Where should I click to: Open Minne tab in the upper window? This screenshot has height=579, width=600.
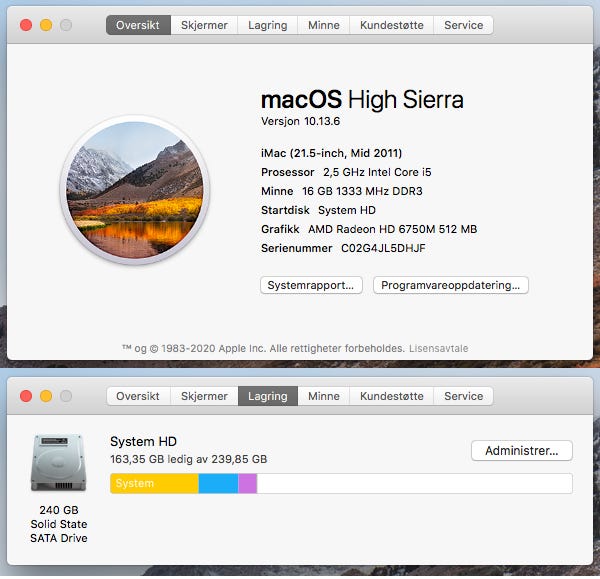tap(324, 25)
